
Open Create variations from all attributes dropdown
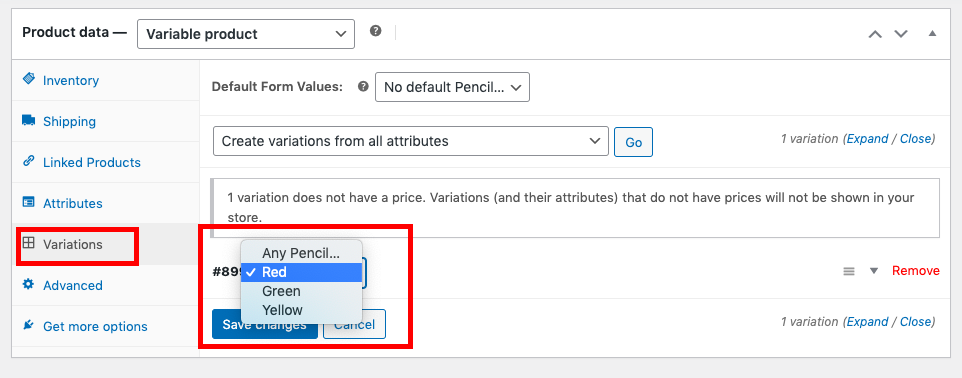coord(411,141)
